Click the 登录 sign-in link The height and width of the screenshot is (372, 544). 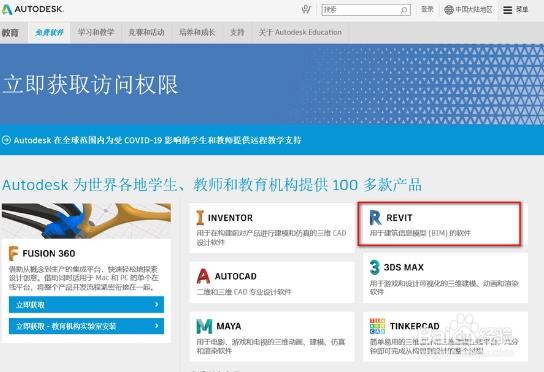pyautogui.click(x=427, y=9)
